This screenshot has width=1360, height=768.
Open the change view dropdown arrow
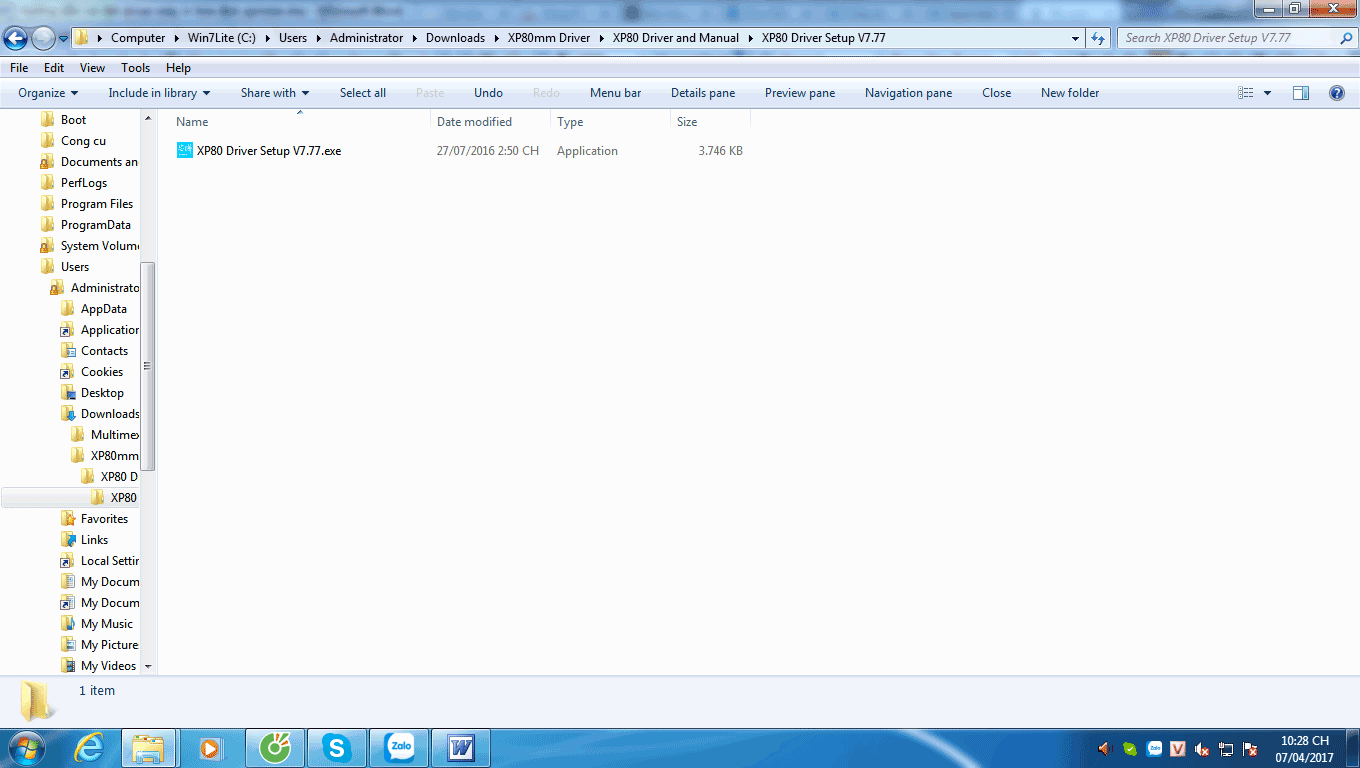point(1267,93)
